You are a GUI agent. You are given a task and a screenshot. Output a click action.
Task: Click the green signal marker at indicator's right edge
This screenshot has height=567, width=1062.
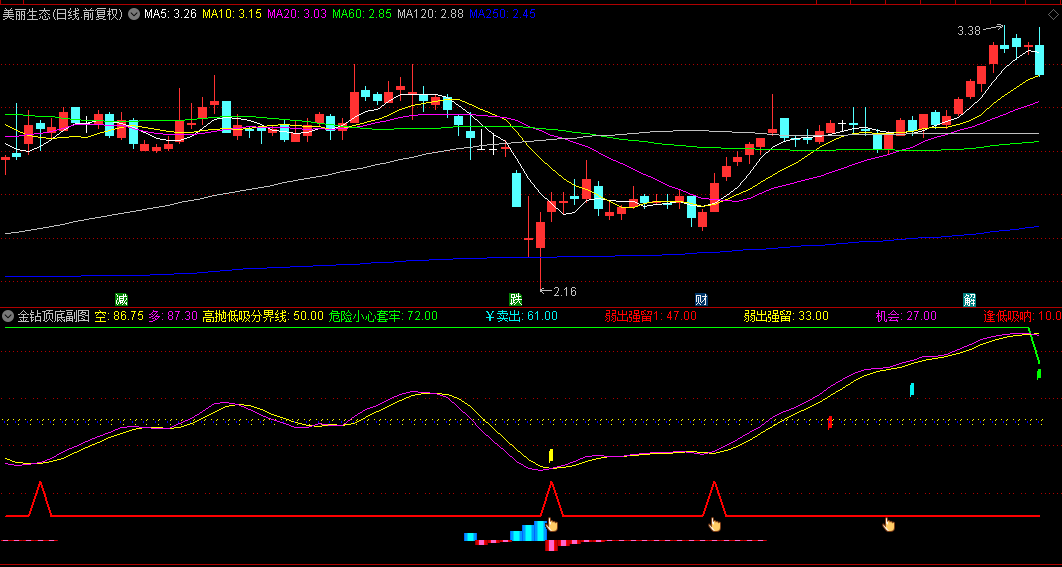pyautogui.click(x=1039, y=373)
